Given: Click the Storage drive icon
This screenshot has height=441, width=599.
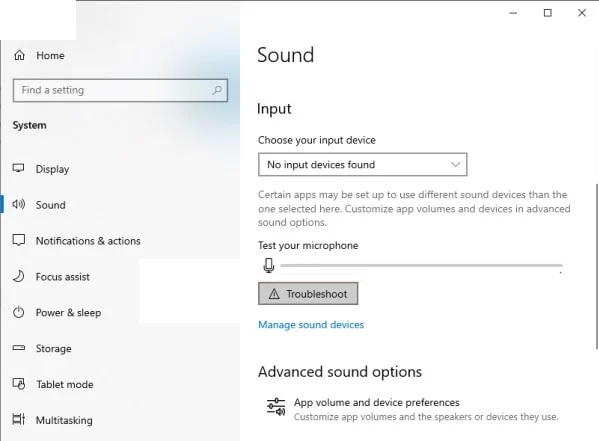Looking at the screenshot, I should pyautogui.click(x=18, y=348).
